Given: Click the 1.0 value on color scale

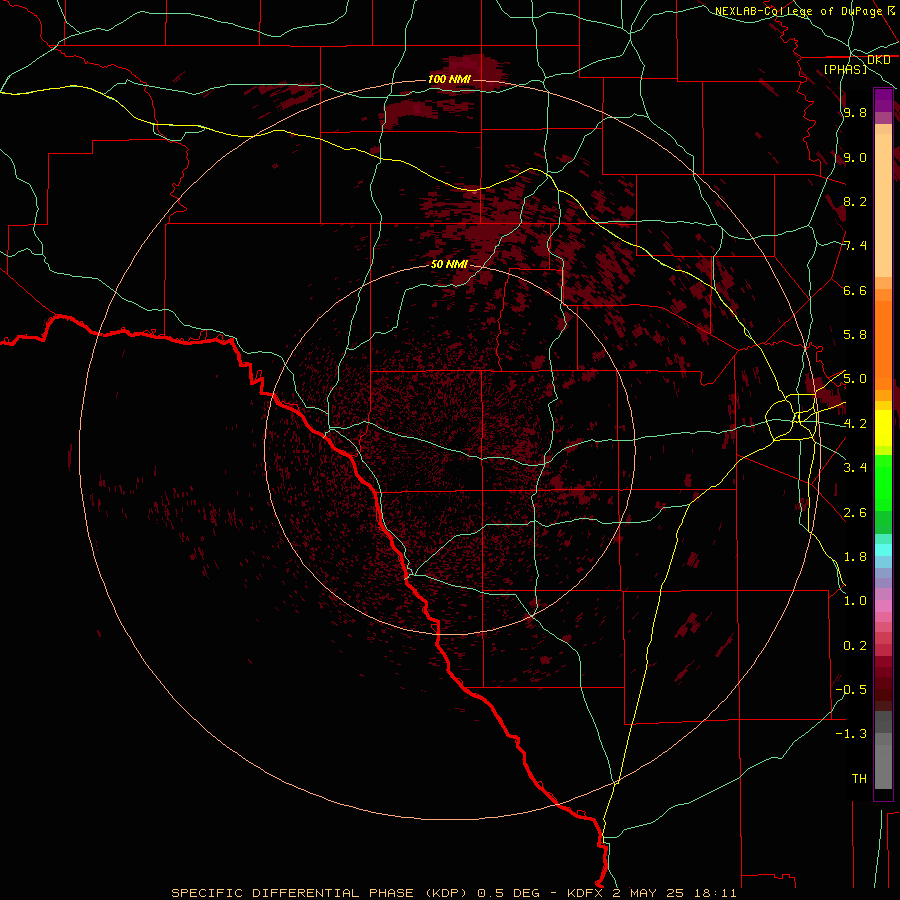Looking at the screenshot, I should (855, 601).
